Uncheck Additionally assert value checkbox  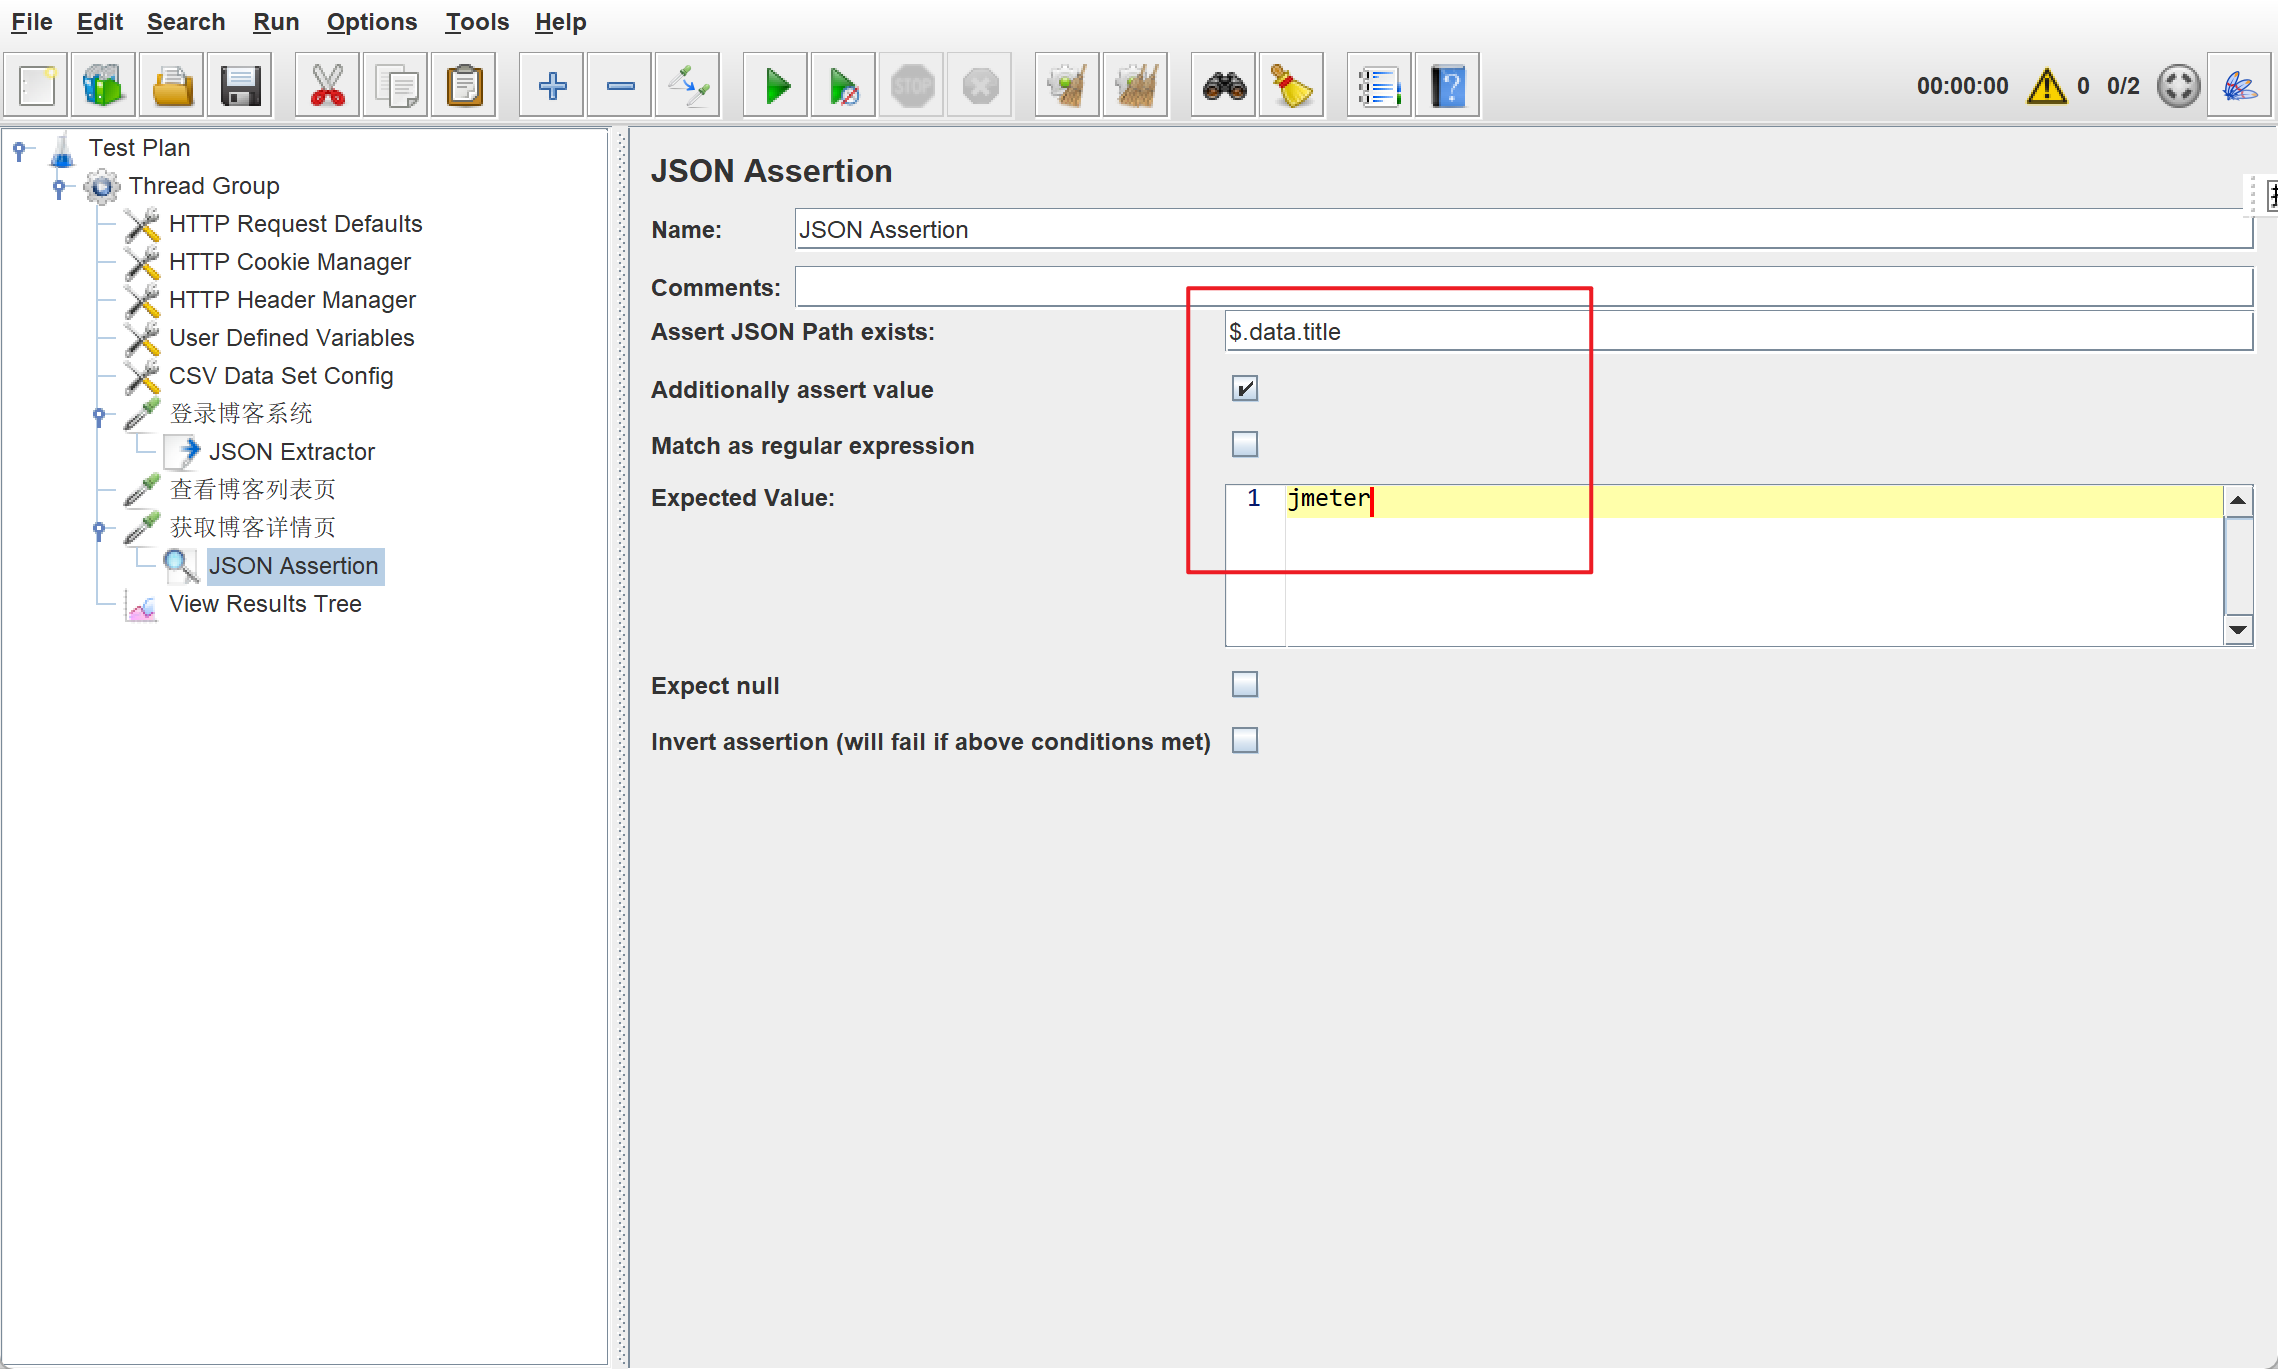pos(1245,389)
